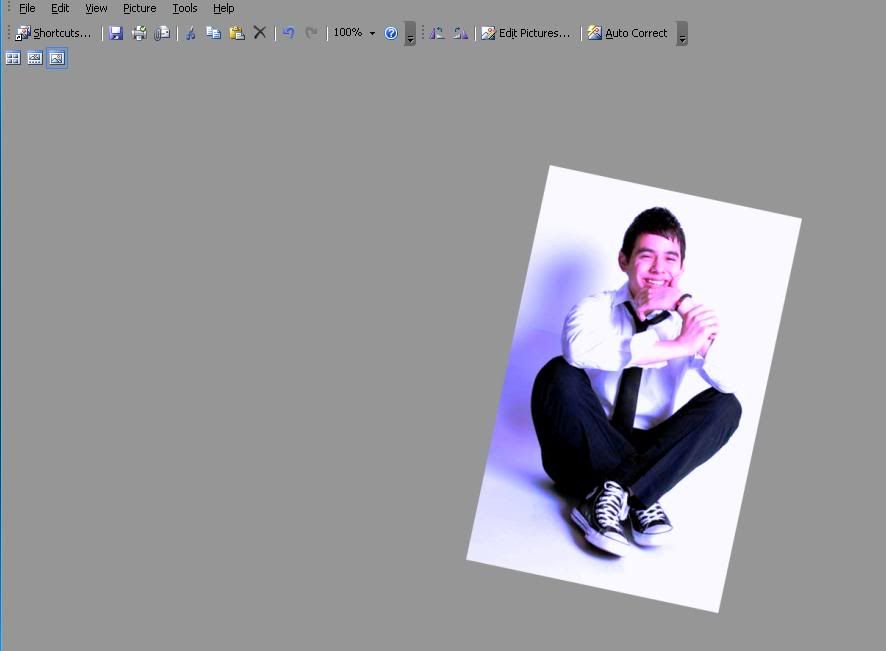The height and width of the screenshot is (651, 886).
Task: Click the Rotate Left icon
Action: 437,33
